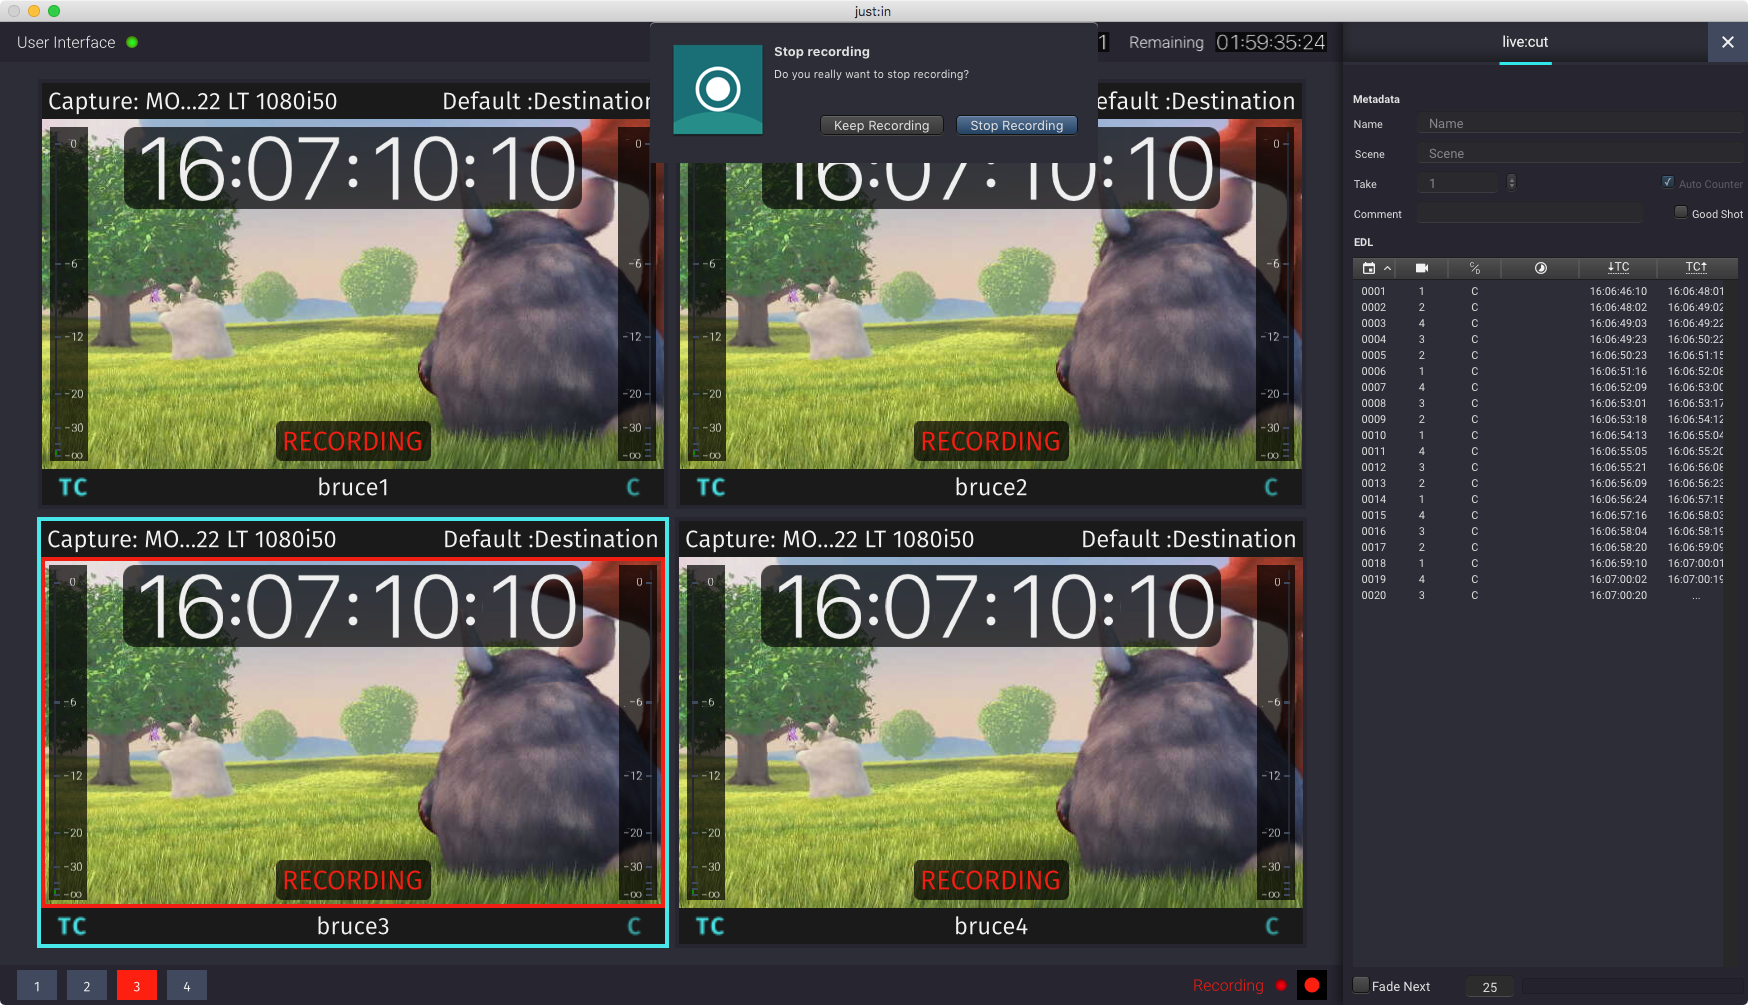Click the macOS green zoom window button
Image resolution: width=1748 pixels, height=1005 pixels.
coord(54,11)
